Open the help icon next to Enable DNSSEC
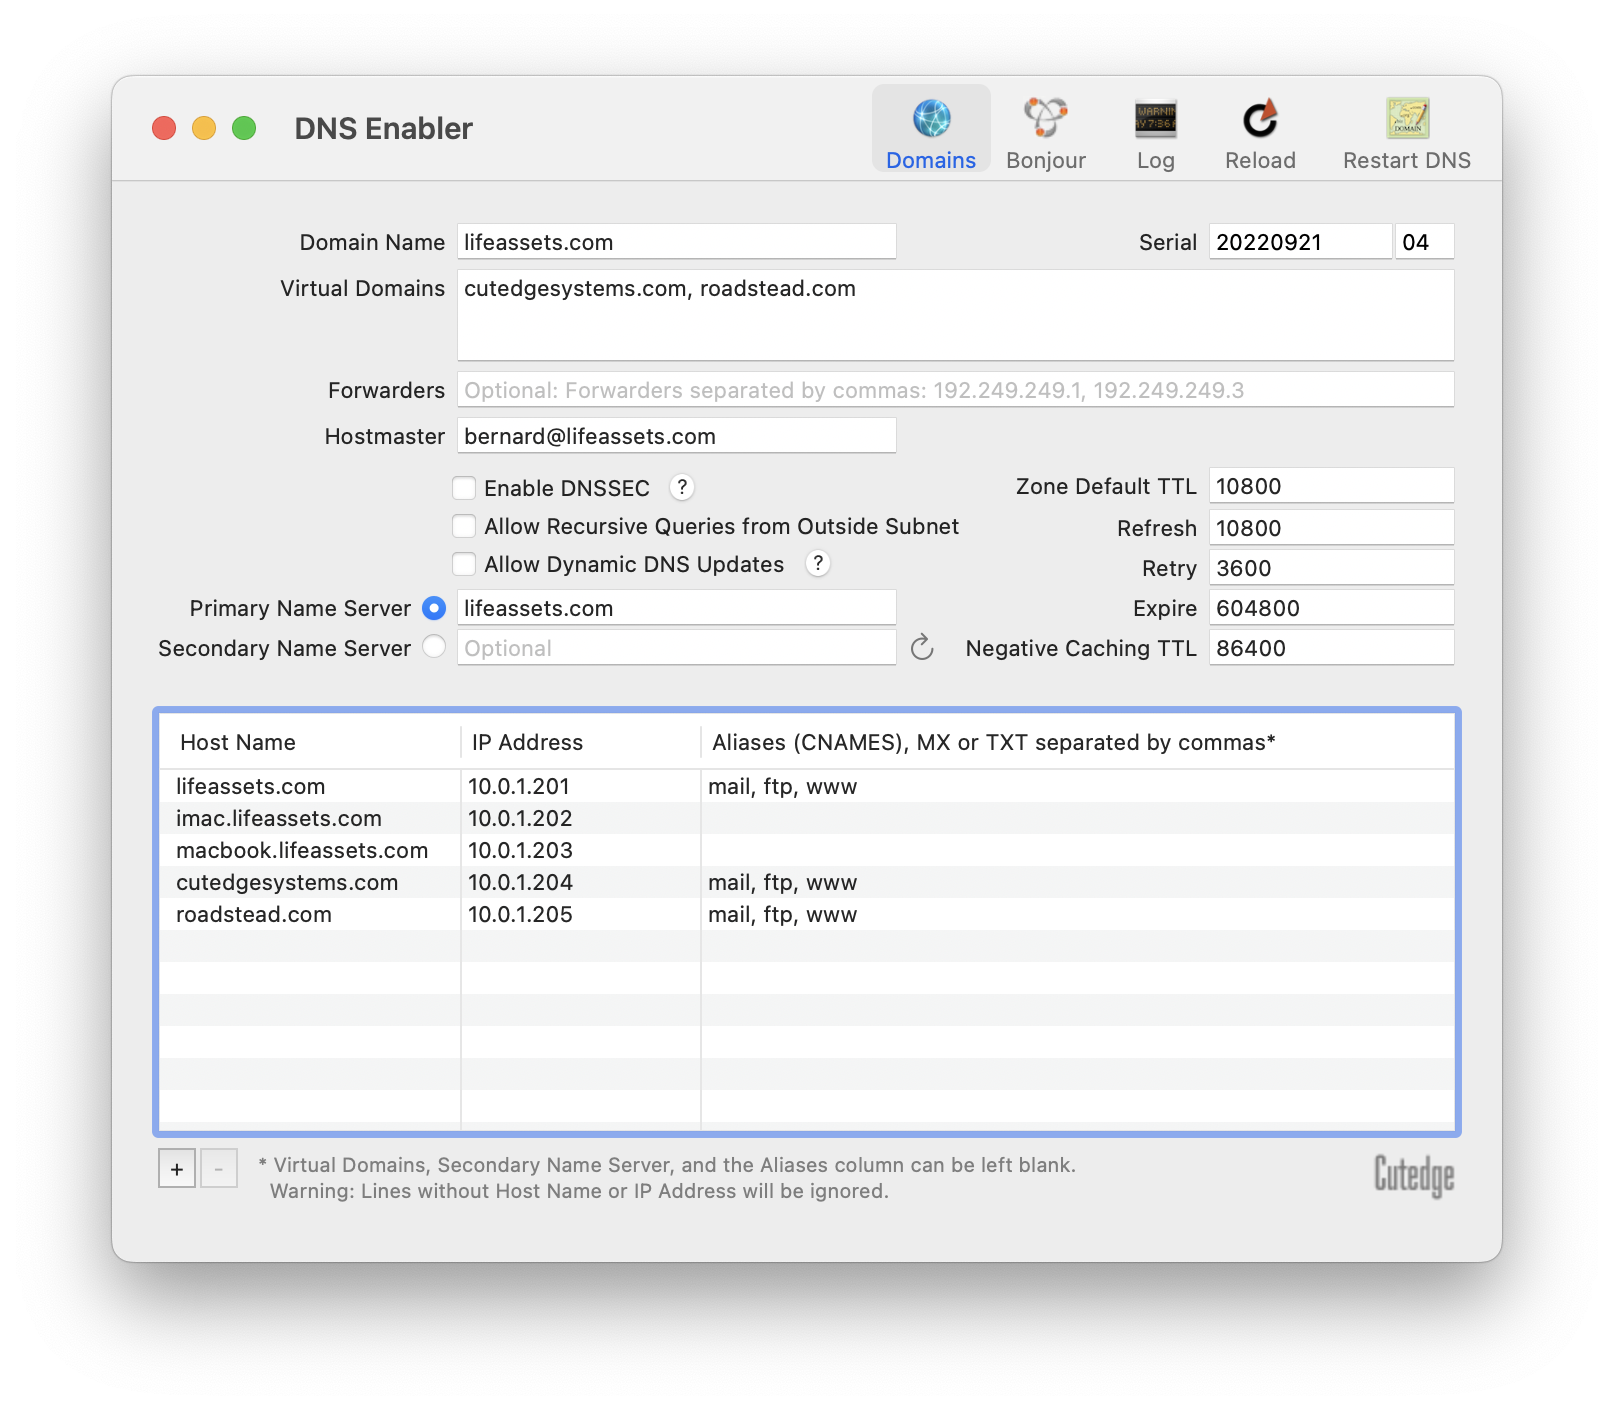This screenshot has width=1614, height=1410. click(x=682, y=487)
